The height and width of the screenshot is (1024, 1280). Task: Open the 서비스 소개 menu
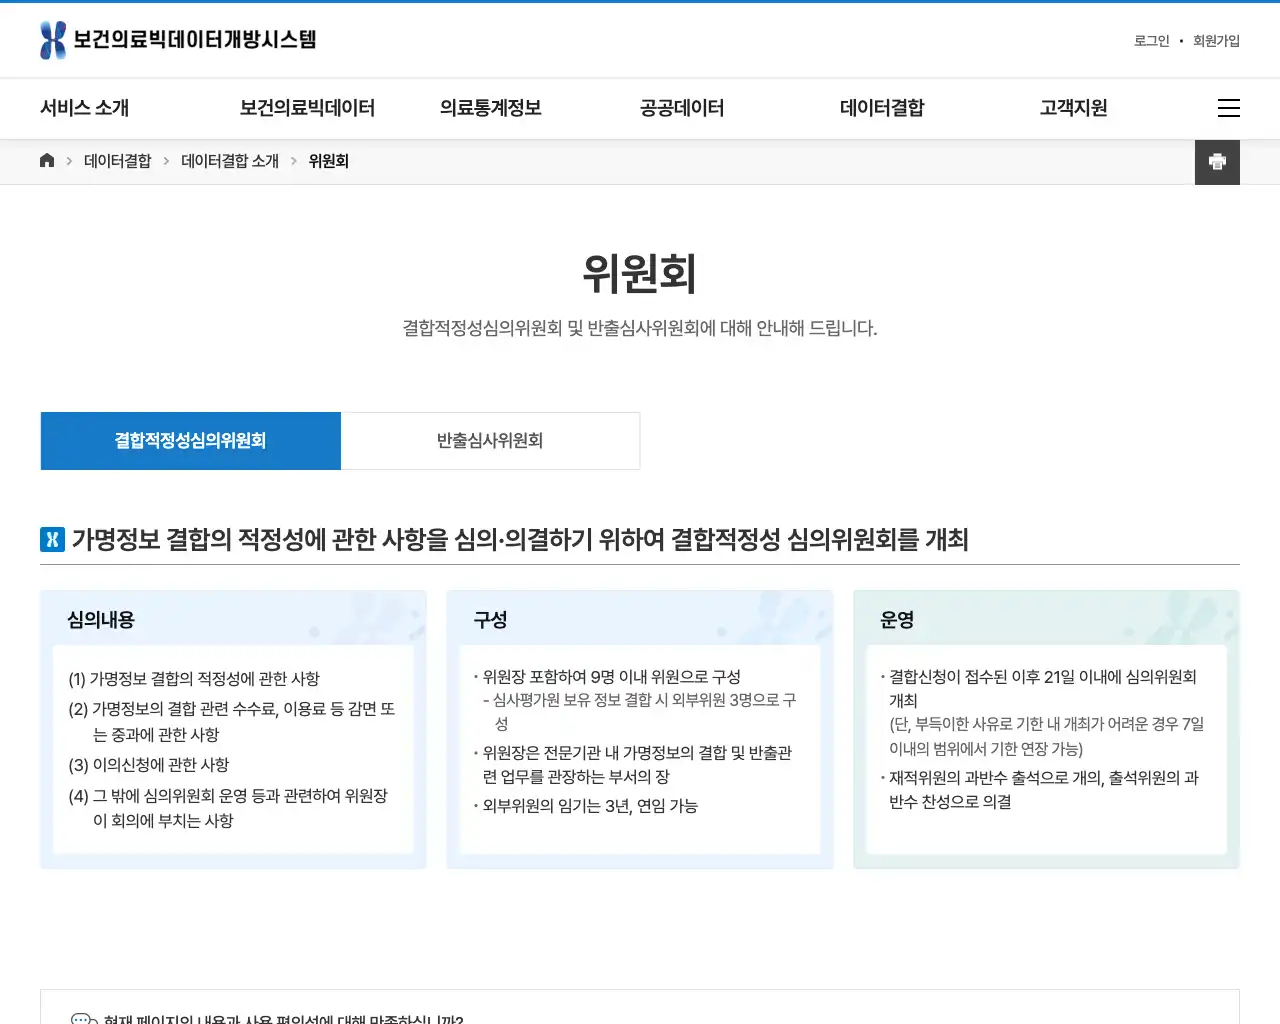click(x=85, y=108)
